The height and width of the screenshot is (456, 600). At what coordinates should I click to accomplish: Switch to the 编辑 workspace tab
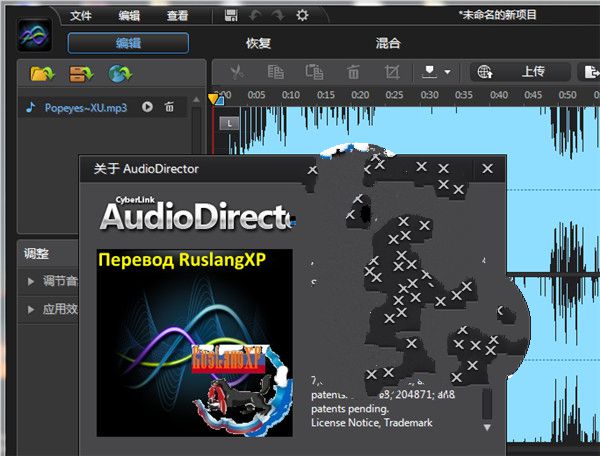128,43
